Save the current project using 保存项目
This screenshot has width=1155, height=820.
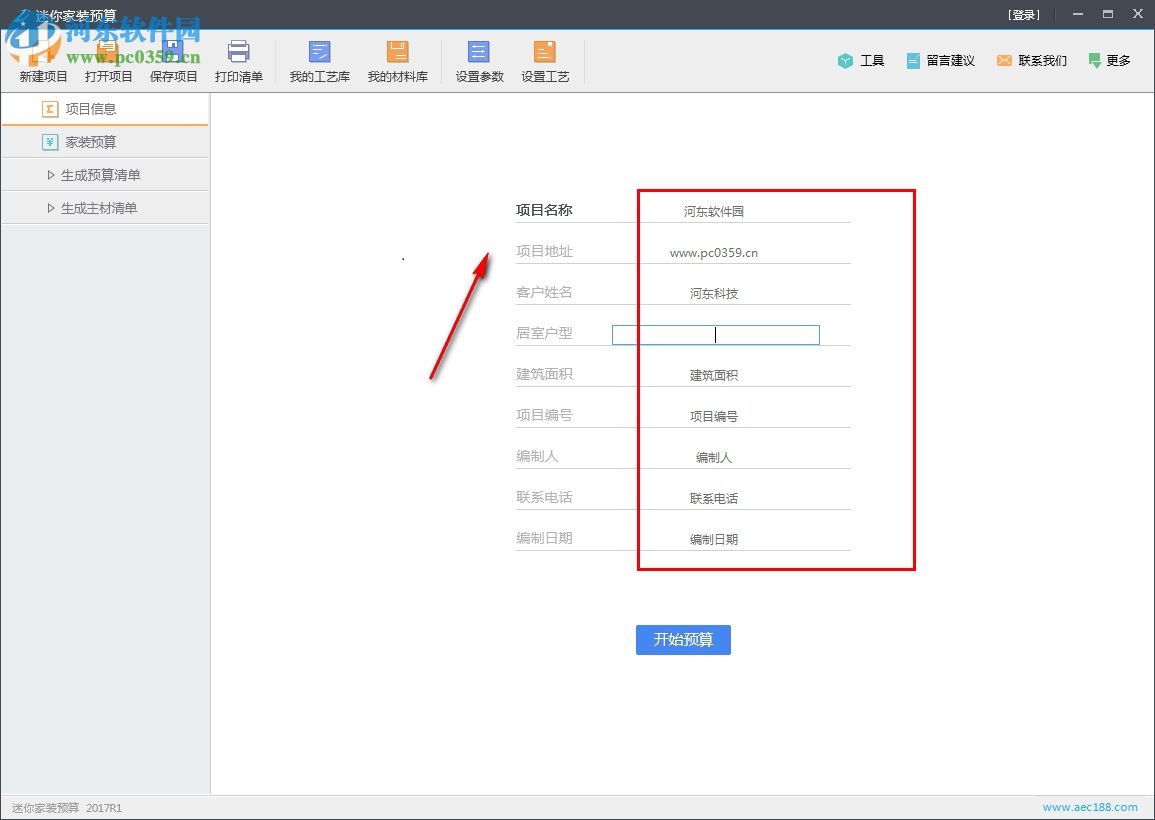click(173, 60)
